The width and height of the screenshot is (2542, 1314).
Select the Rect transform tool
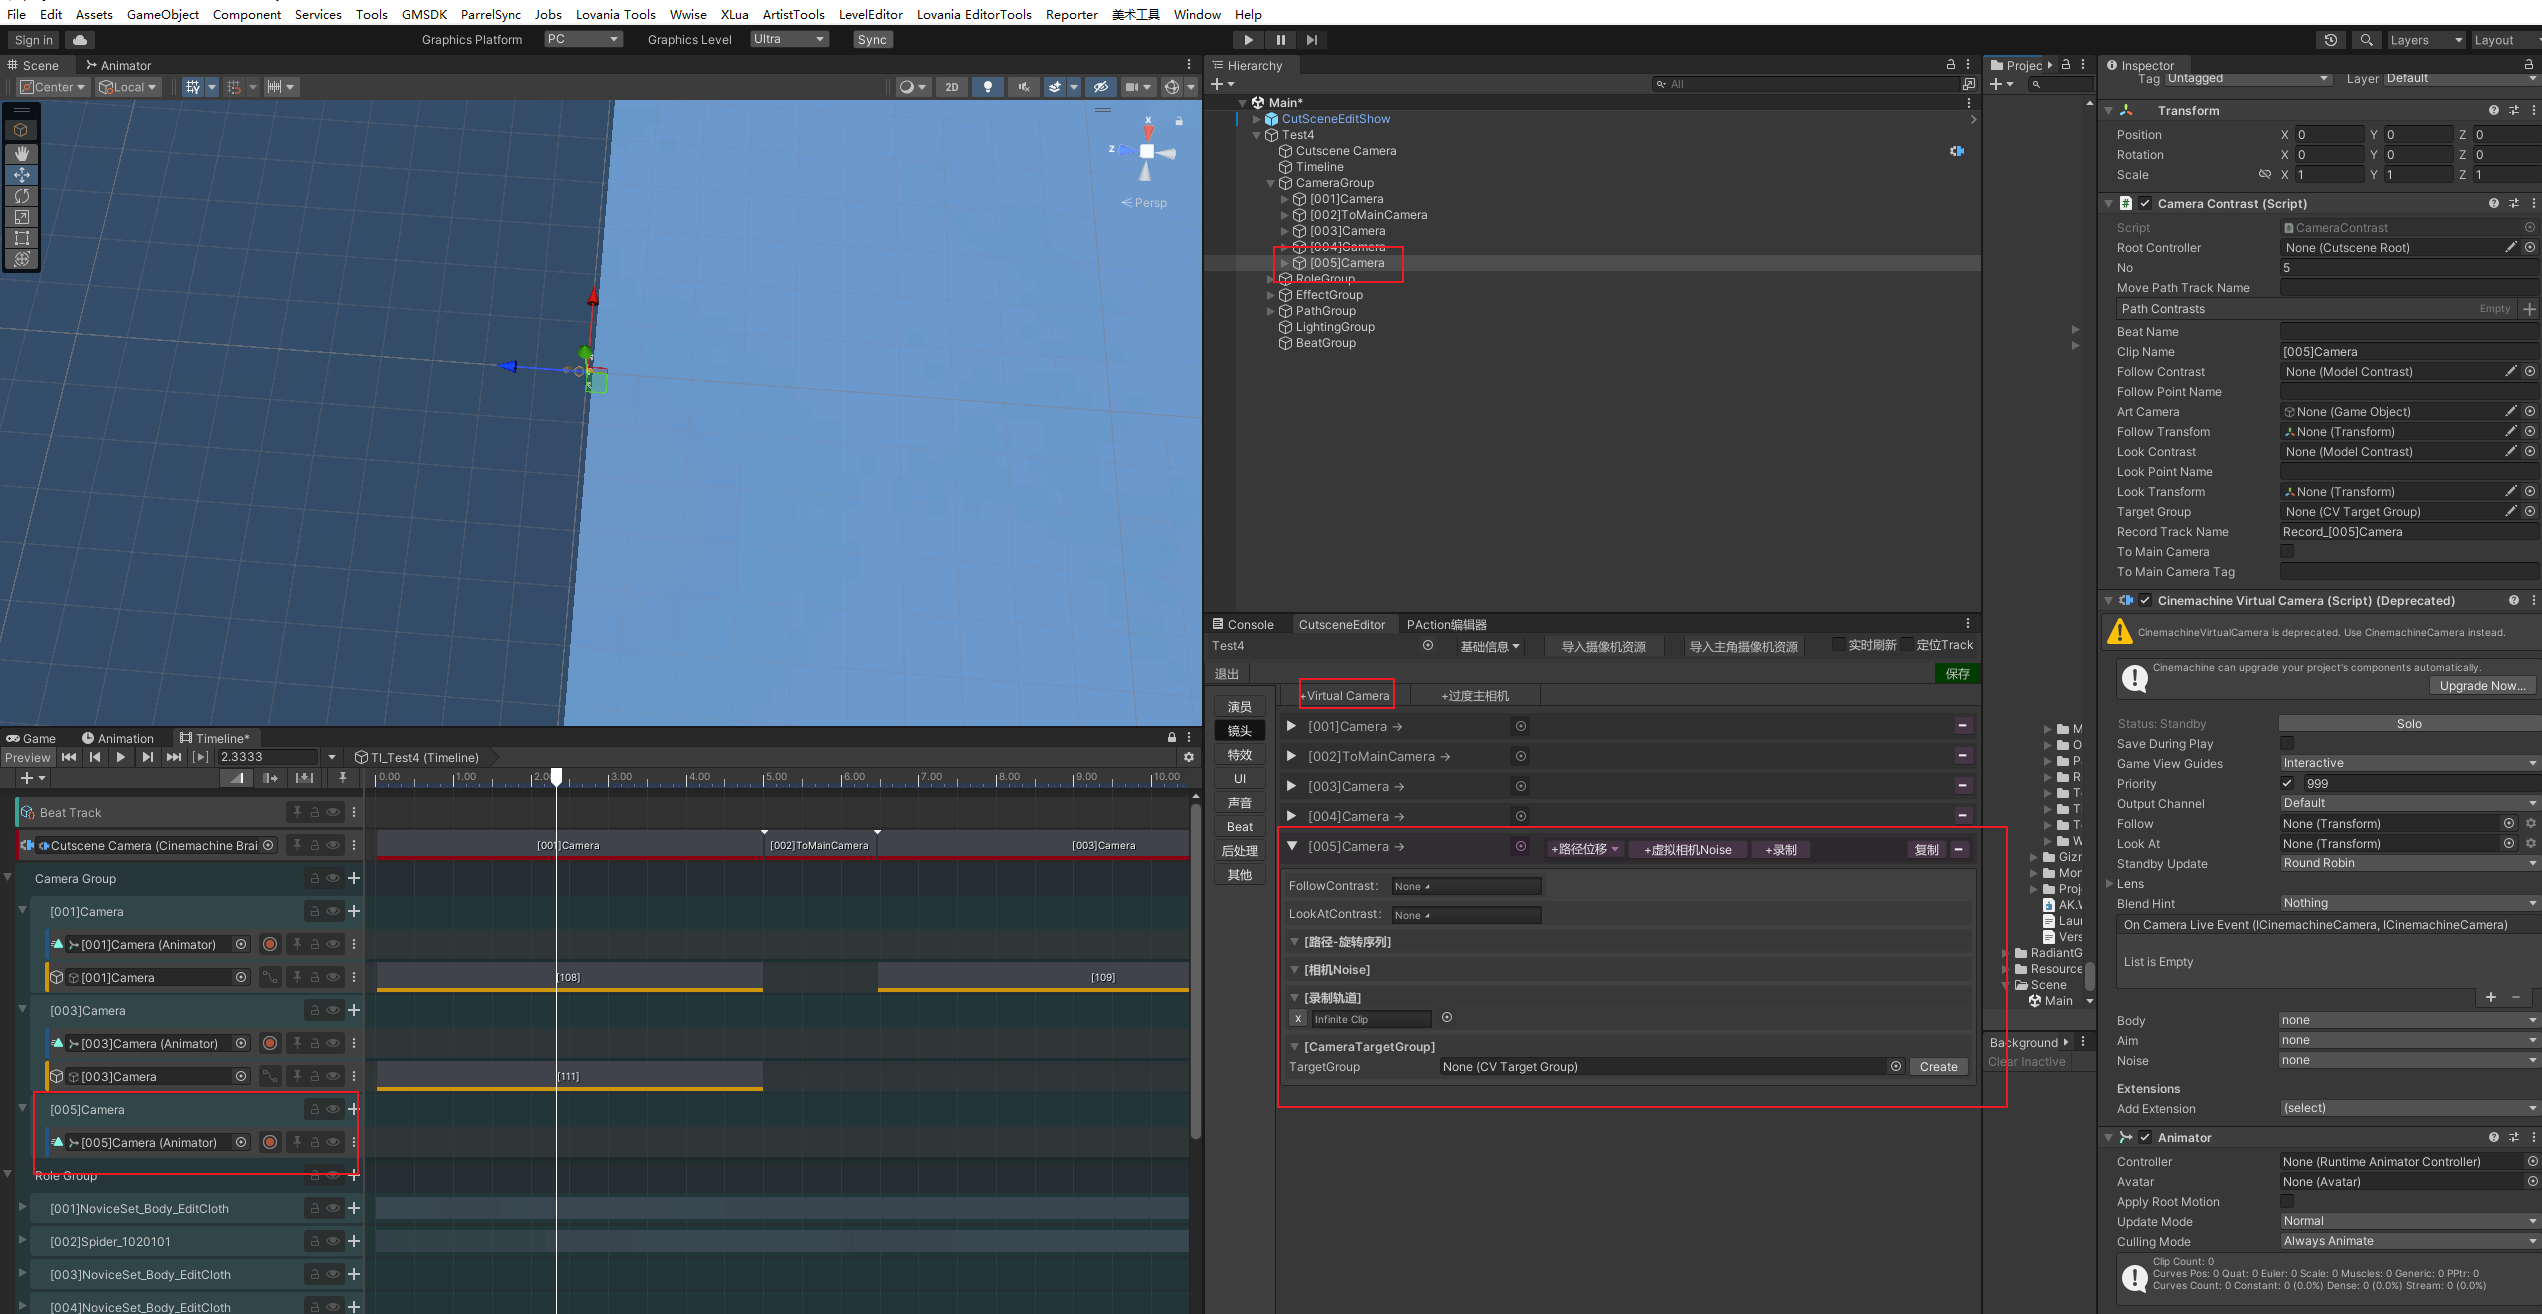click(x=21, y=238)
